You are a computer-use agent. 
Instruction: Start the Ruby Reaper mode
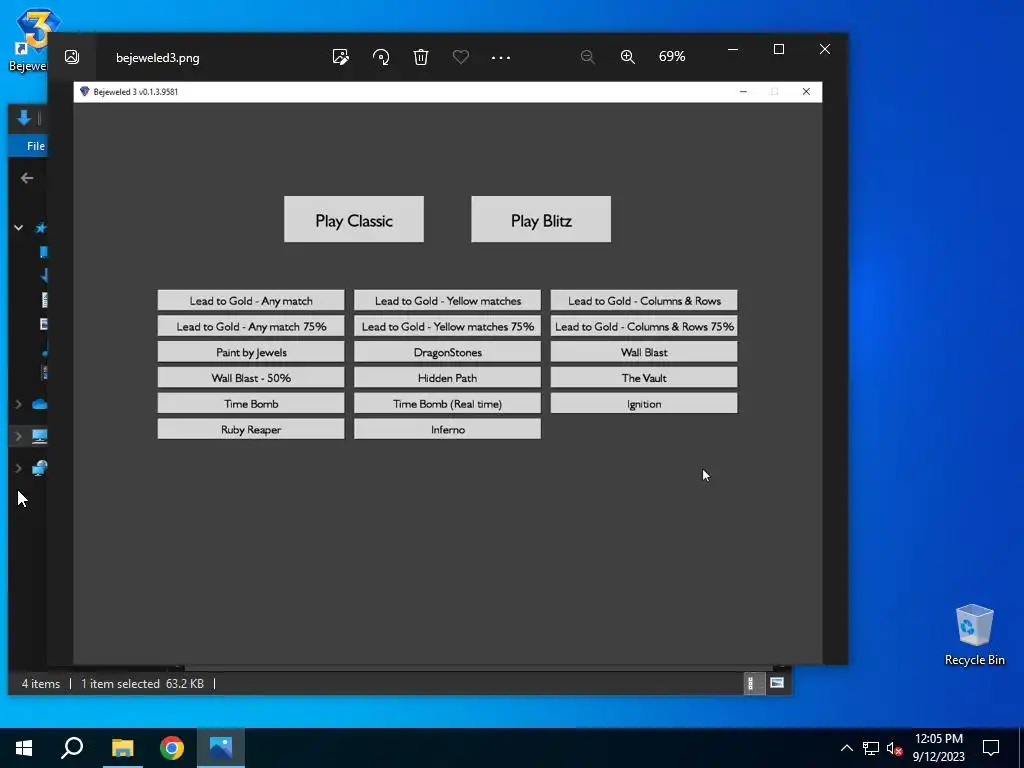pos(251,429)
